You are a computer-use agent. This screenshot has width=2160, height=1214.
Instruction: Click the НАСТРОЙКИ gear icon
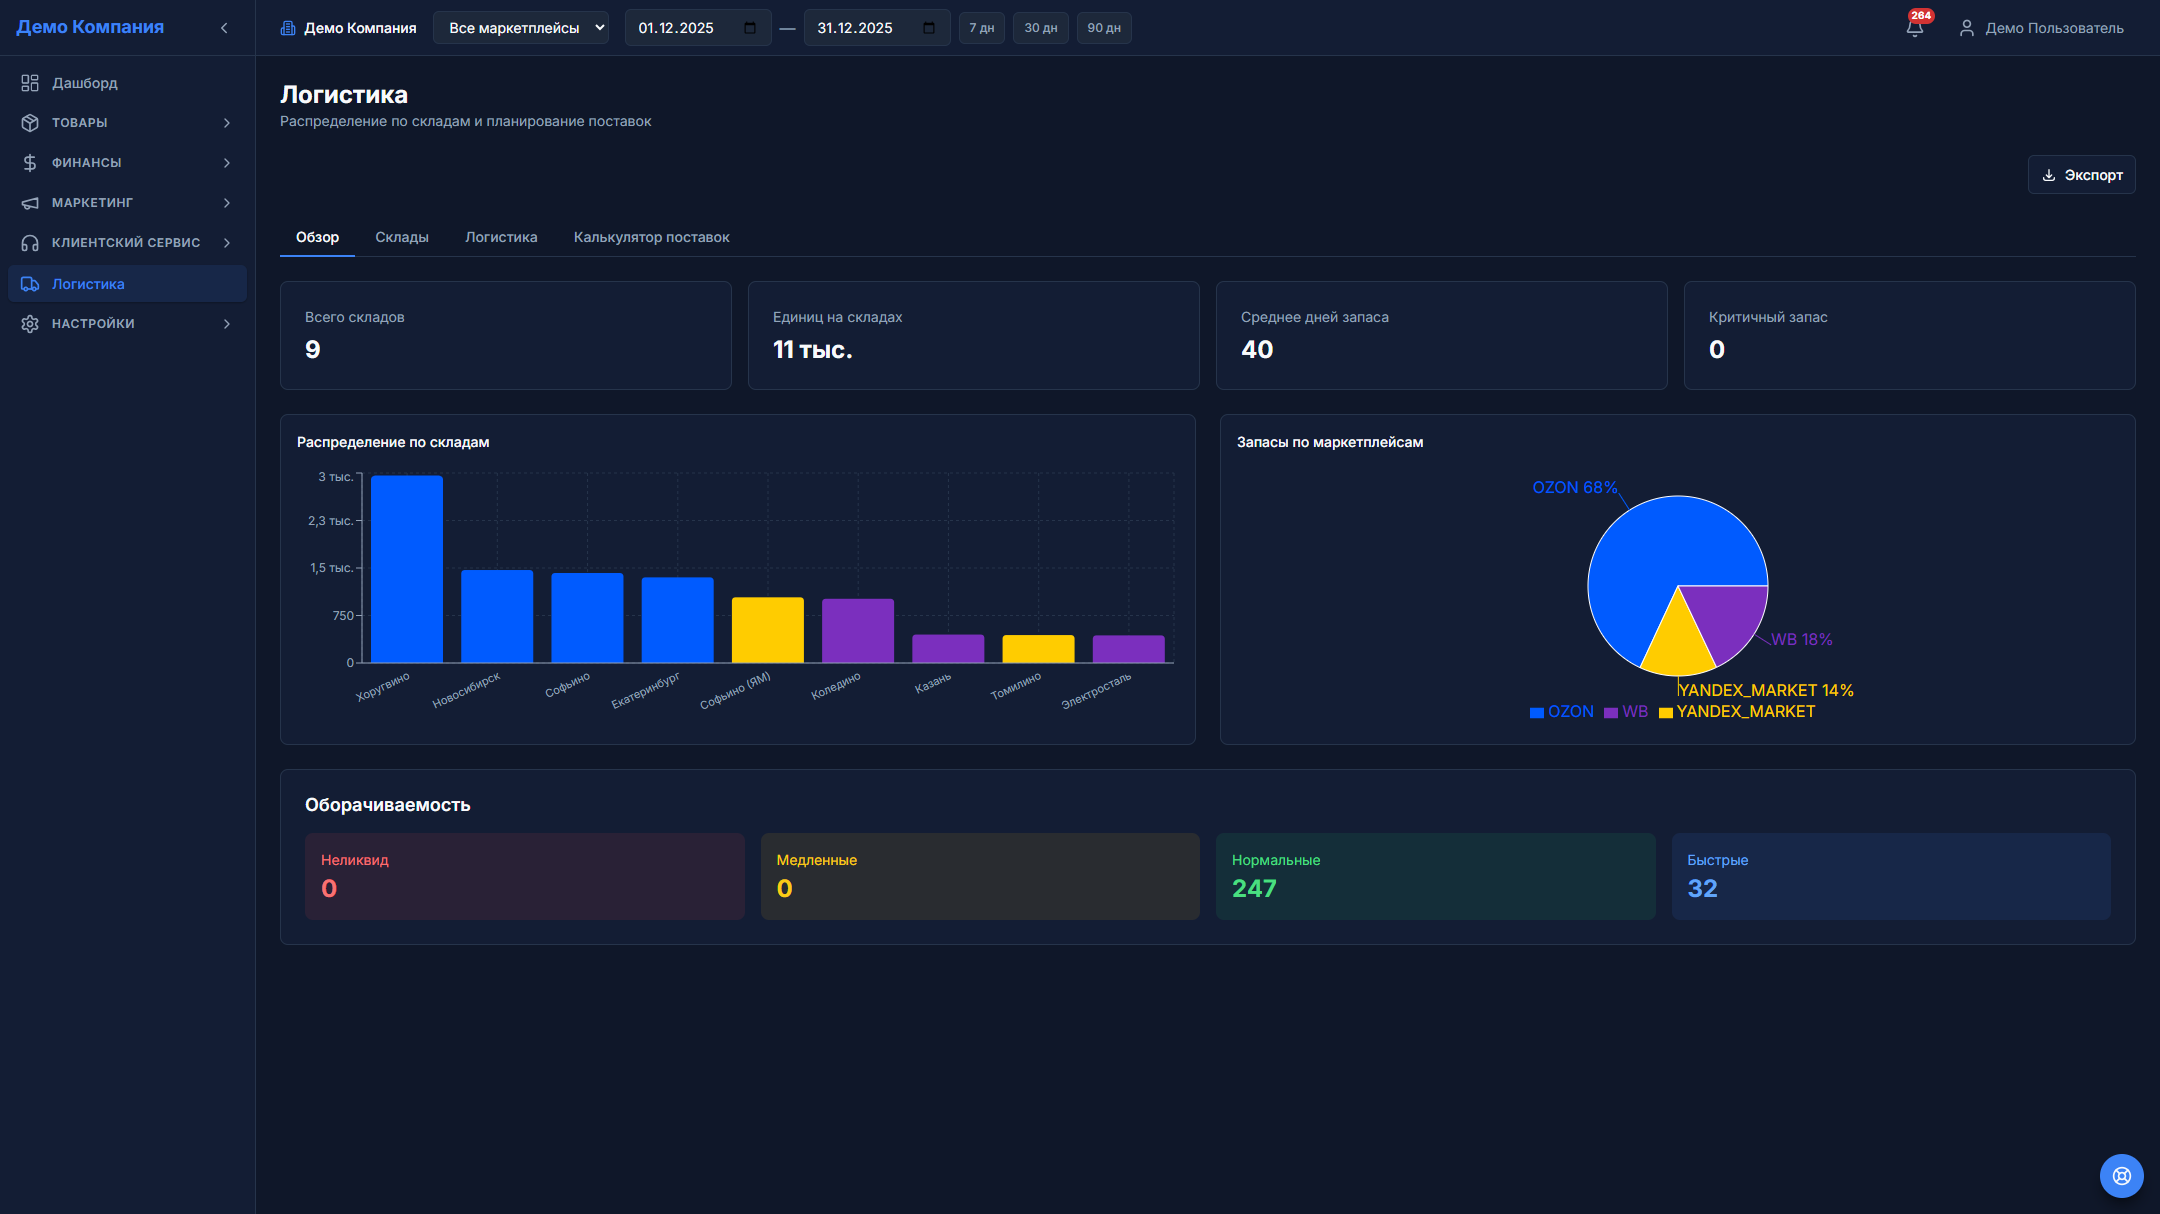tap(30, 324)
